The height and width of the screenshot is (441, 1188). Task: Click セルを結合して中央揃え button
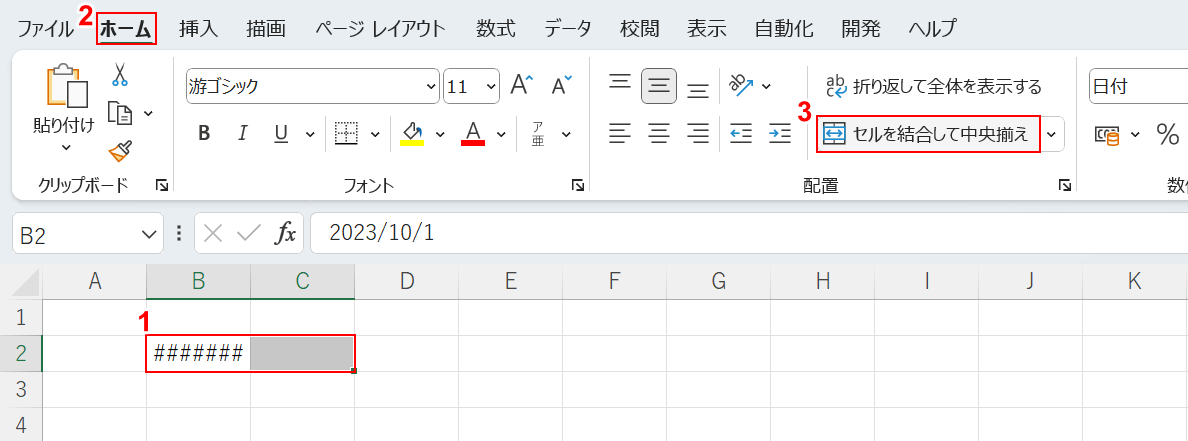pos(928,133)
